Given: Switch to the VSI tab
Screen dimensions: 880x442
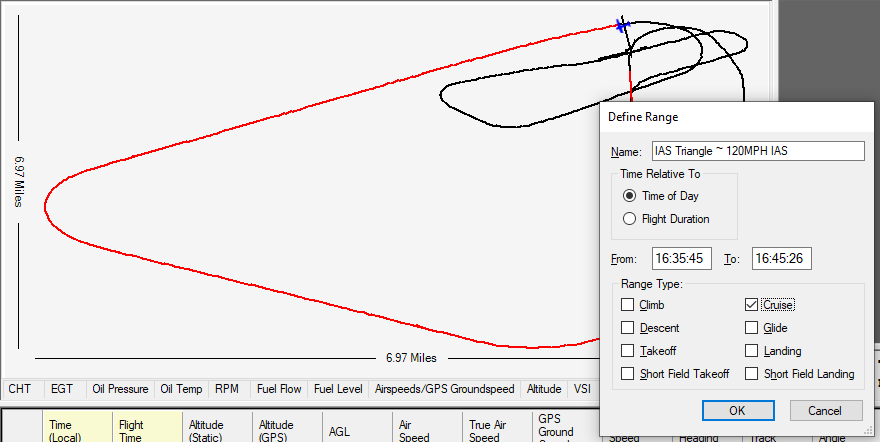Looking at the screenshot, I should [582, 389].
